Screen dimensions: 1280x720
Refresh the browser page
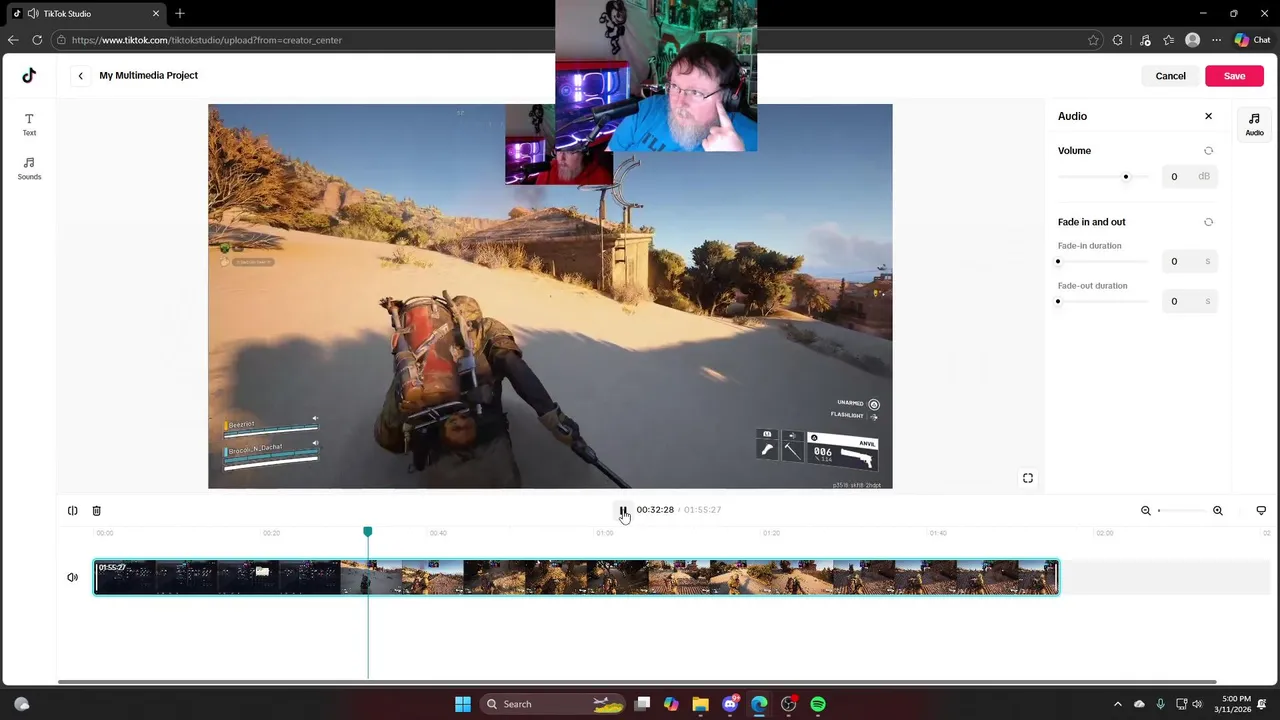coord(37,40)
